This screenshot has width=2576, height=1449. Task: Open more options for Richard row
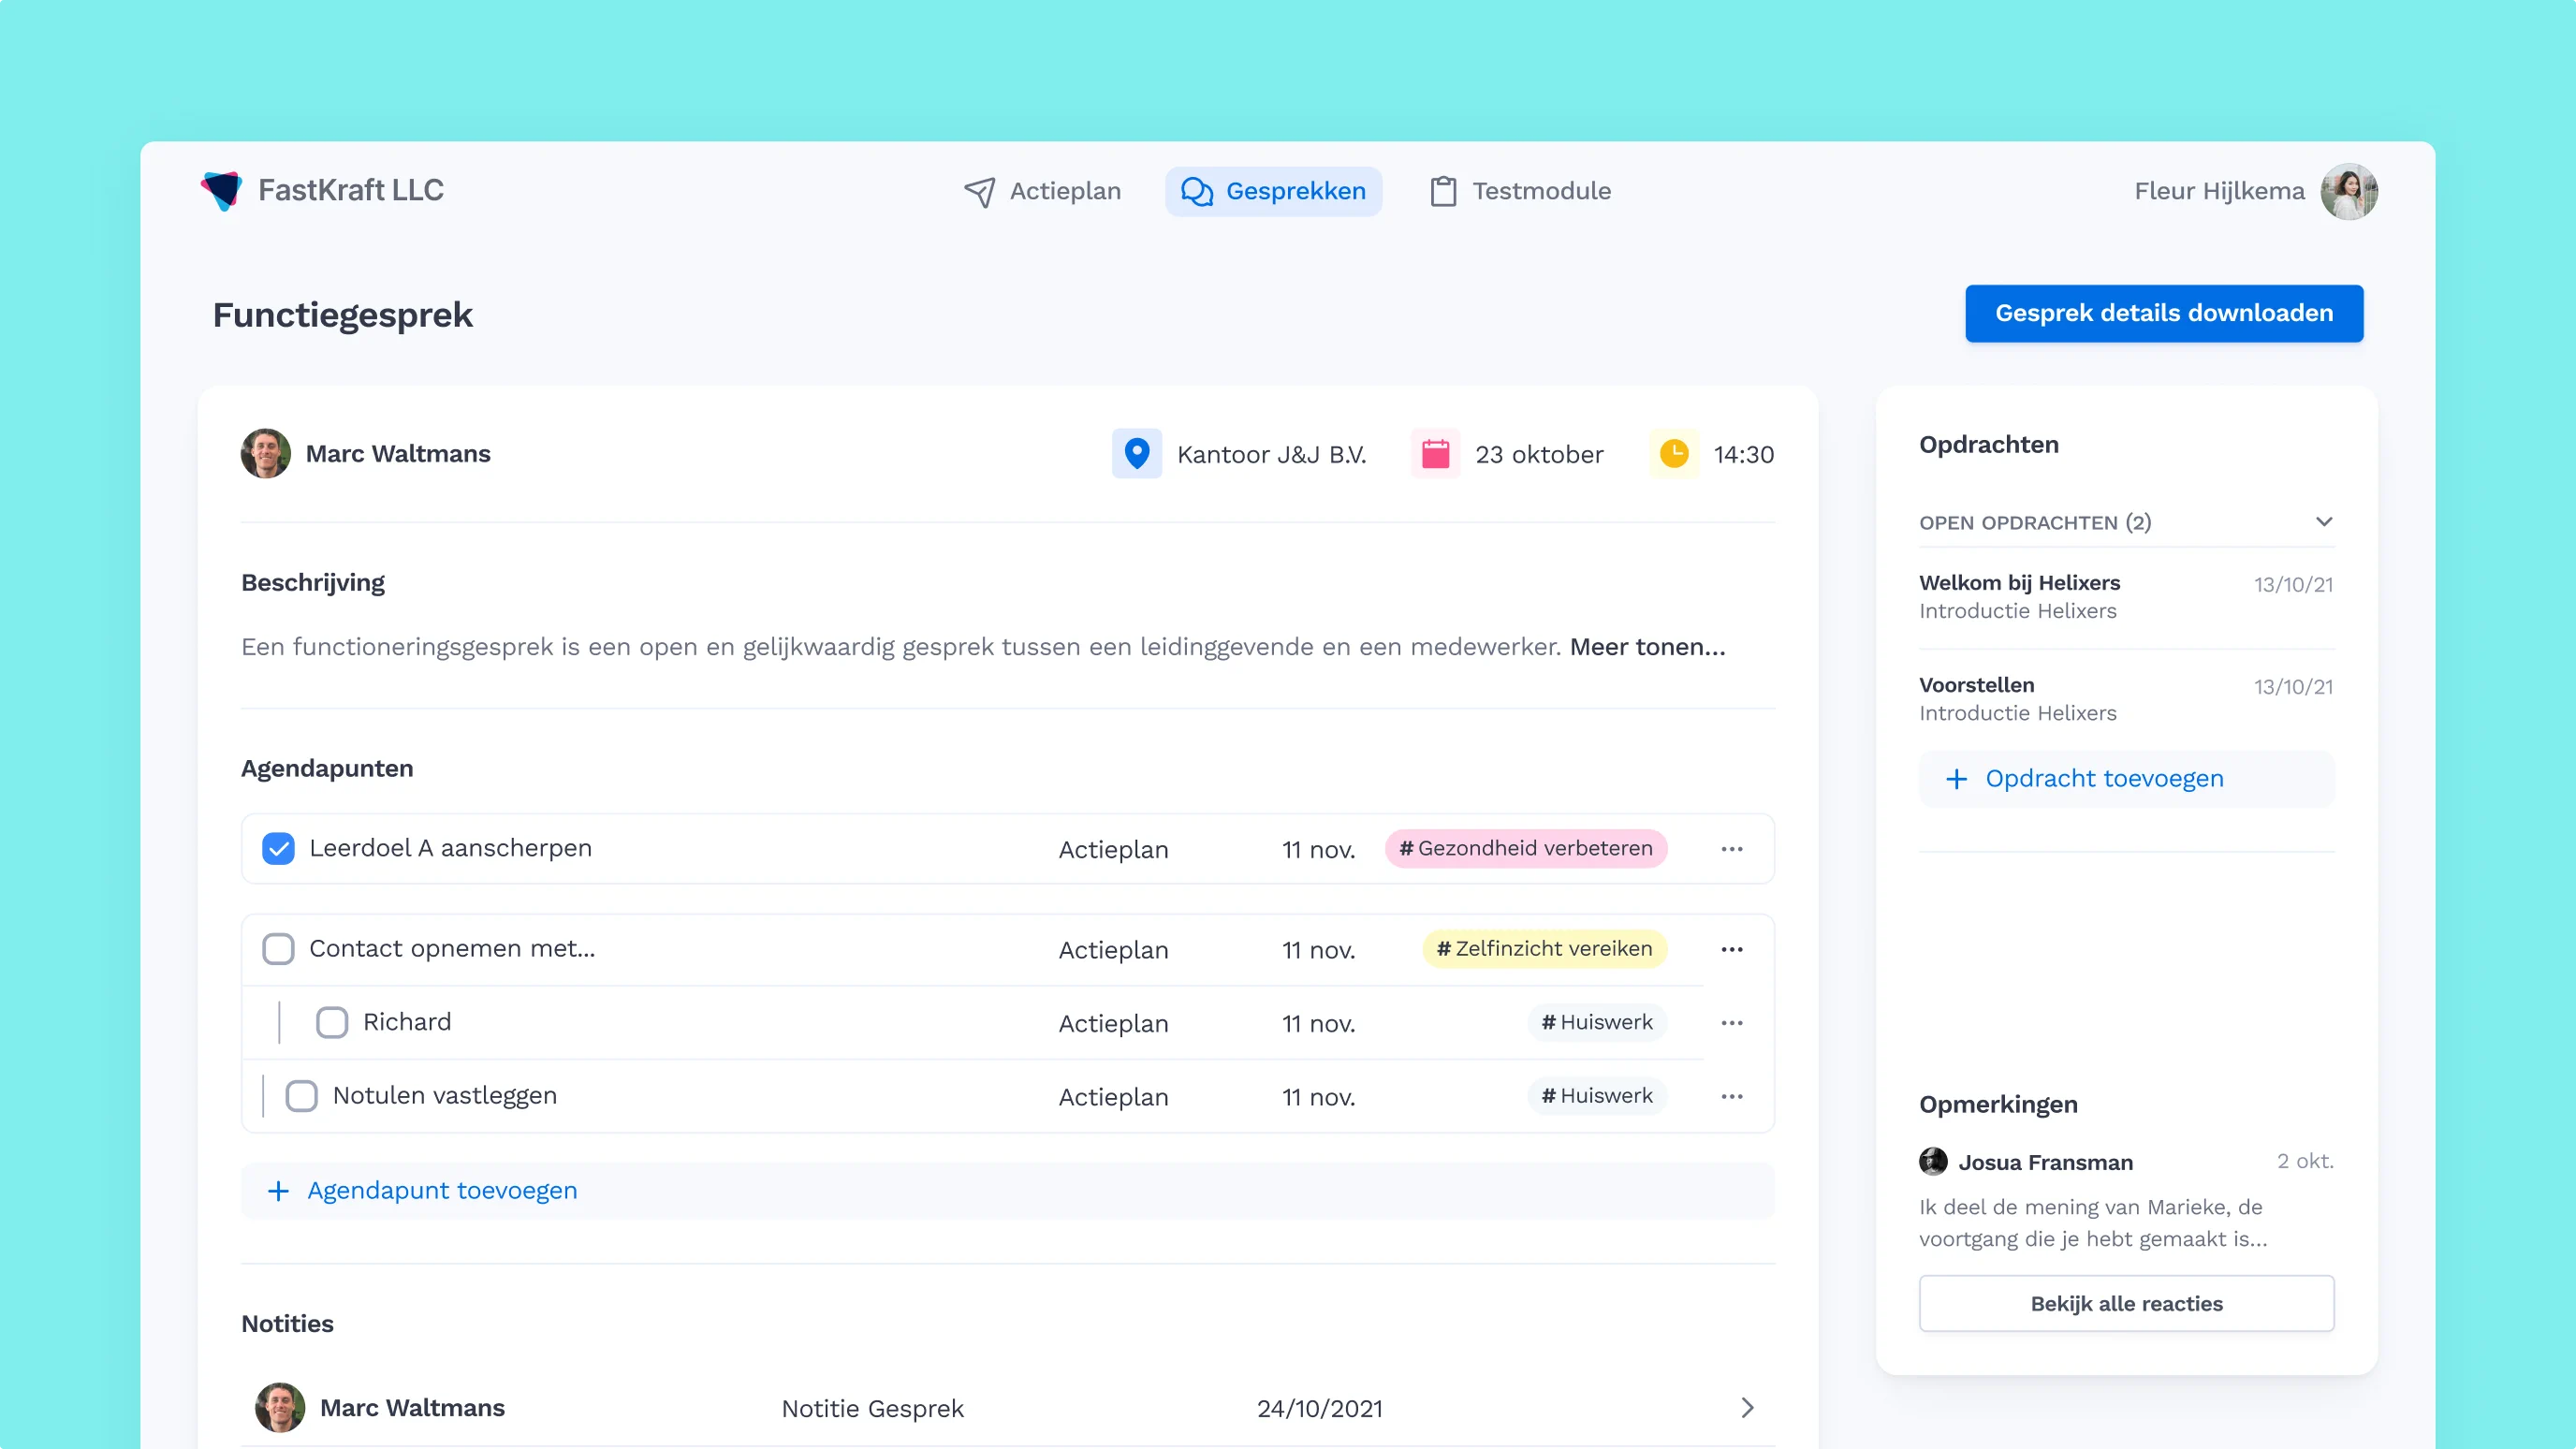[1732, 1023]
